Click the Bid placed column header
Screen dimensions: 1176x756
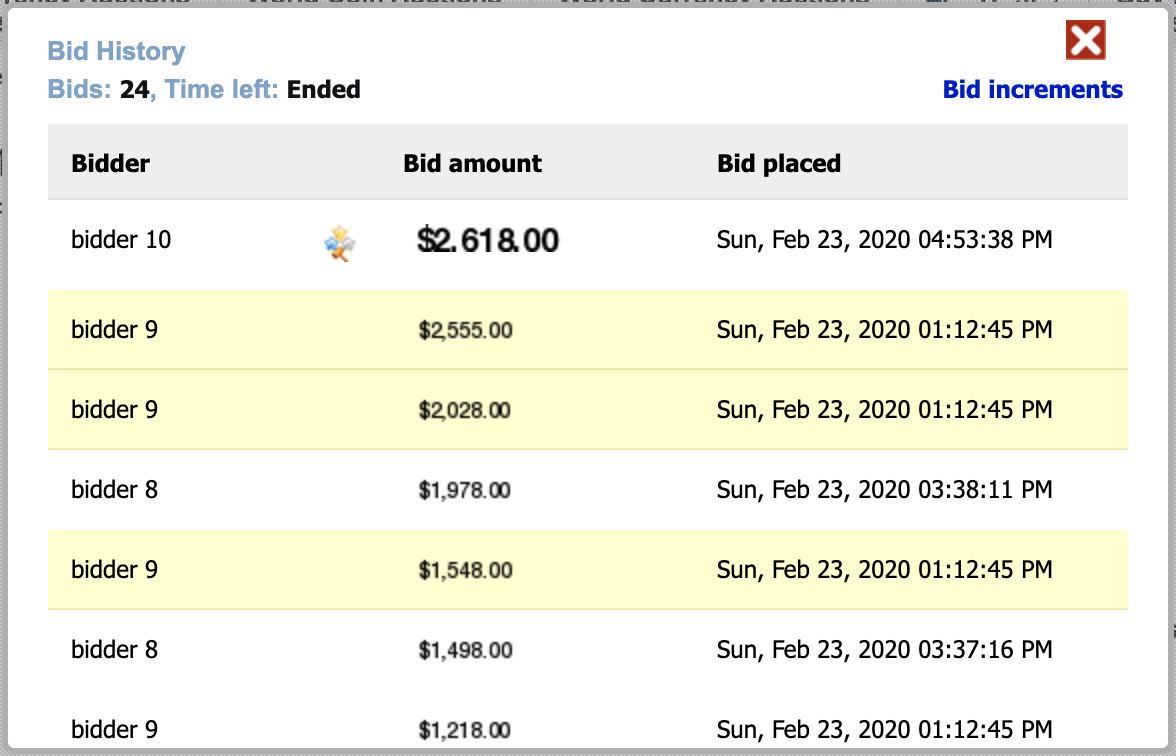tap(778, 164)
